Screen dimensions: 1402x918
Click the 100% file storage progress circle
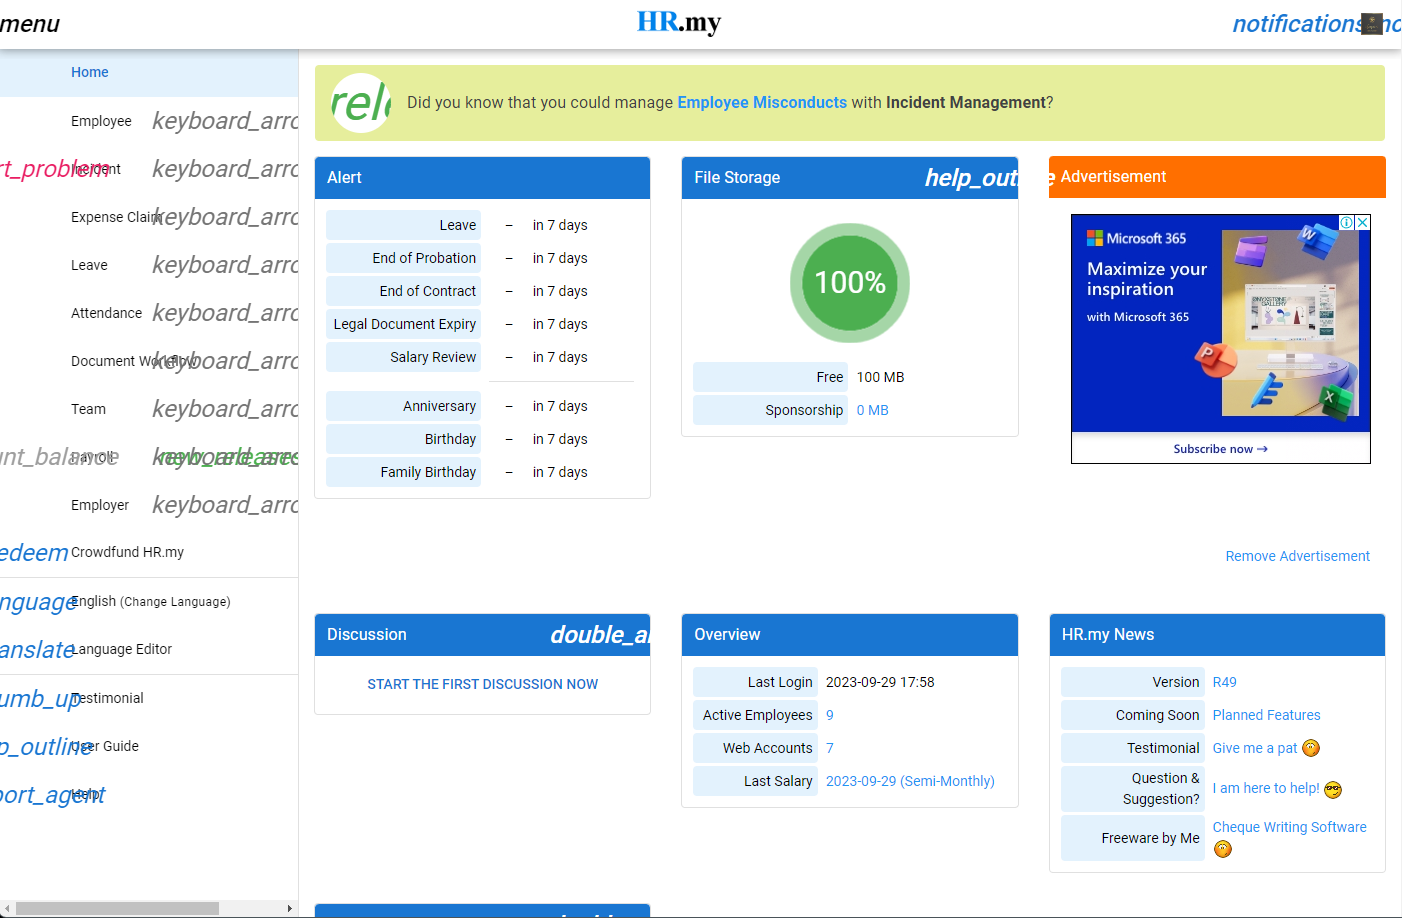pyautogui.click(x=850, y=283)
